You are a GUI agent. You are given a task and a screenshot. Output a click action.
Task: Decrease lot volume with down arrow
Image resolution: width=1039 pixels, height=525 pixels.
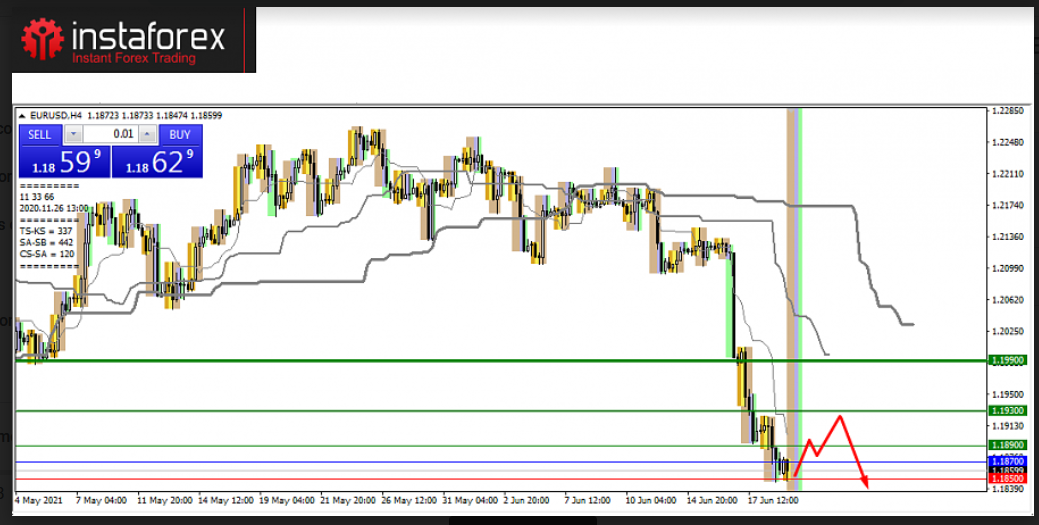click(75, 134)
